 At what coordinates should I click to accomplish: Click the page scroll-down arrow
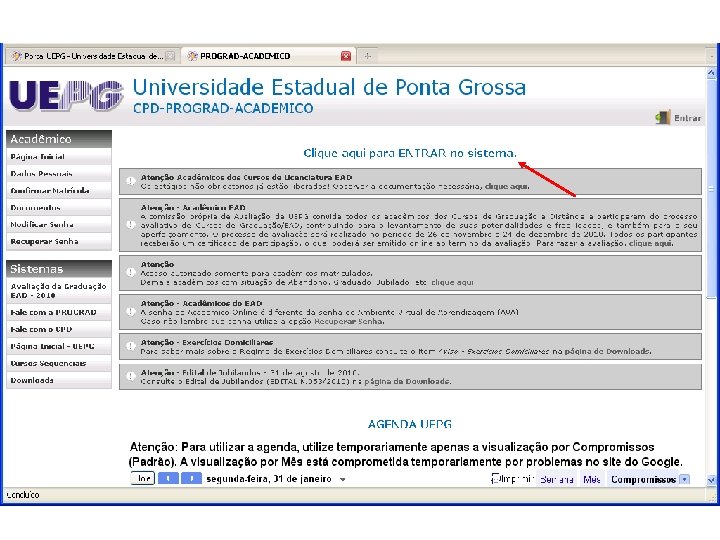(x=711, y=480)
